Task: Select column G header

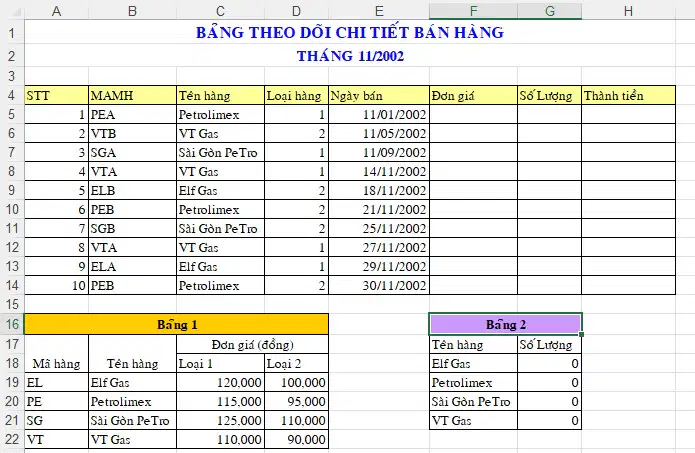Action: [550, 11]
